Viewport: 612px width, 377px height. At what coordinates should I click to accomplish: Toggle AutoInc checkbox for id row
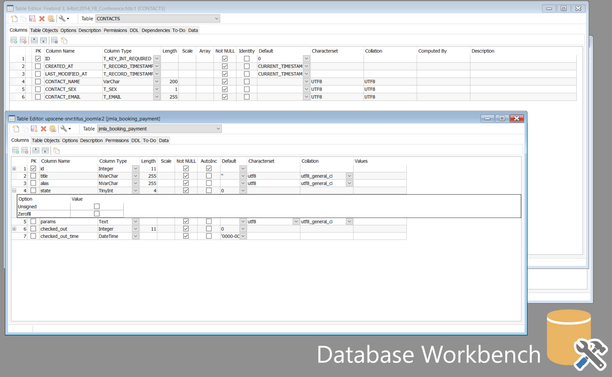coord(209,169)
